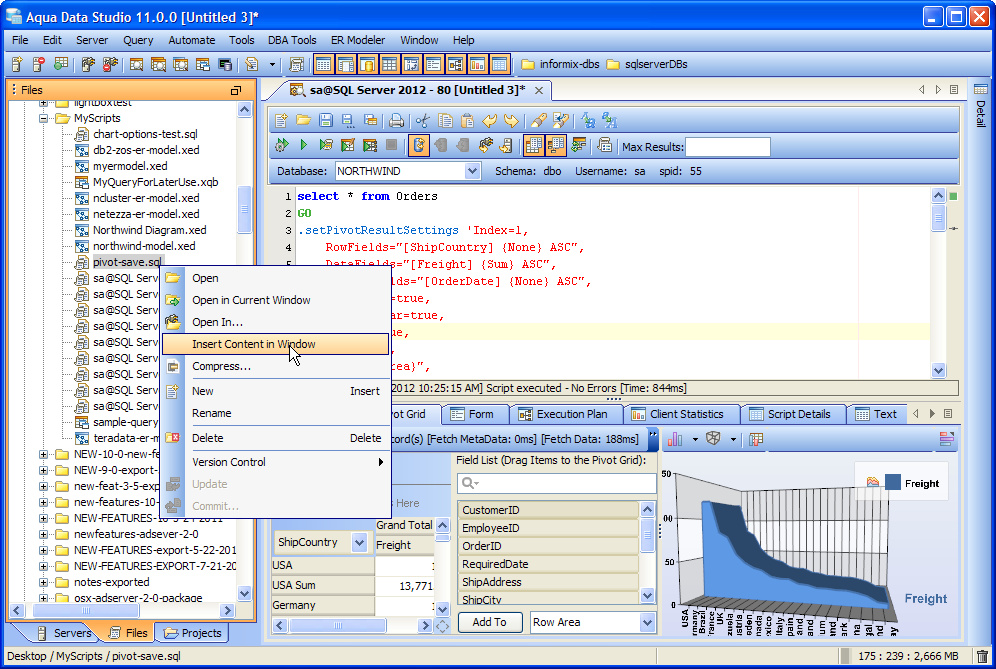Toggle the database cylinder layout icon
Screen dimensions: 996x669
pyautogui.click(x=367, y=64)
